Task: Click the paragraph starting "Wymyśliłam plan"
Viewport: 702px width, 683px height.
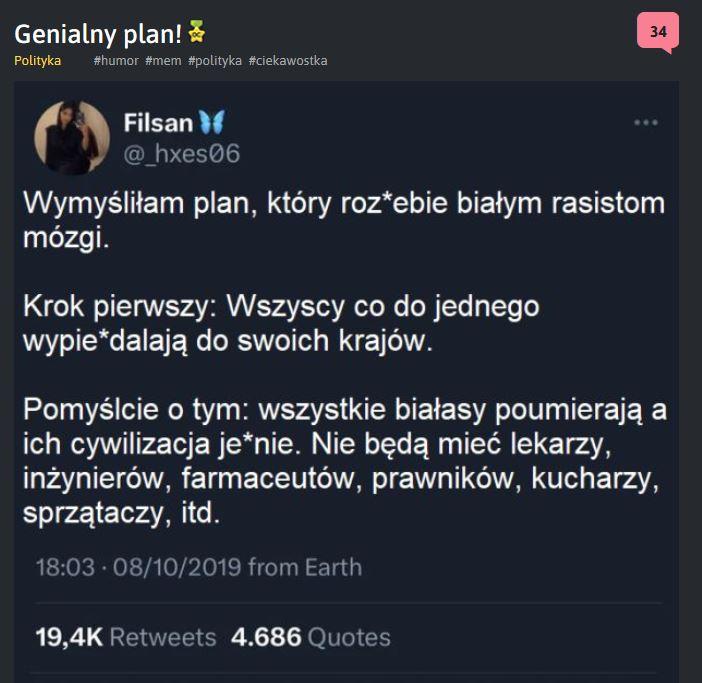Action: 343,221
